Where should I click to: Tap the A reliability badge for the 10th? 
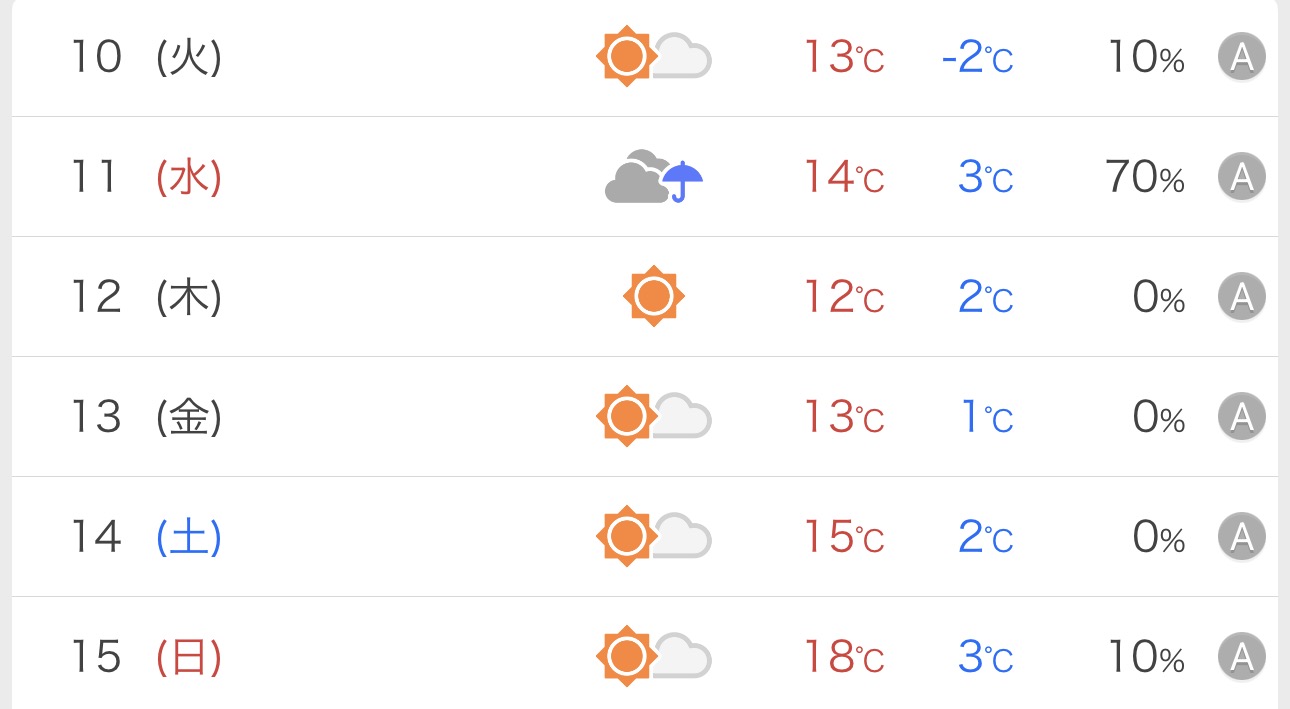[1242, 57]
